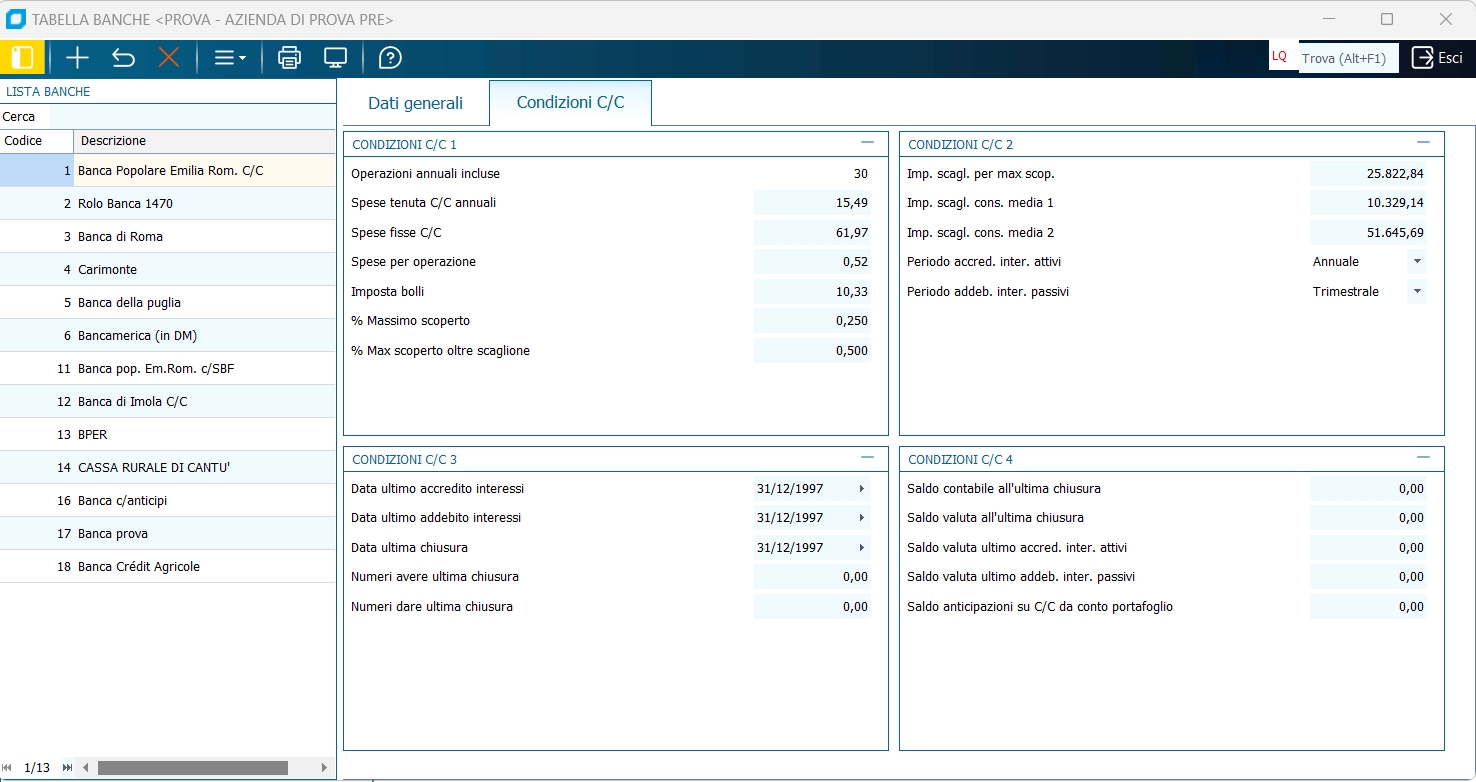Collapse the Condizioni C/C 1 panel

867,143
